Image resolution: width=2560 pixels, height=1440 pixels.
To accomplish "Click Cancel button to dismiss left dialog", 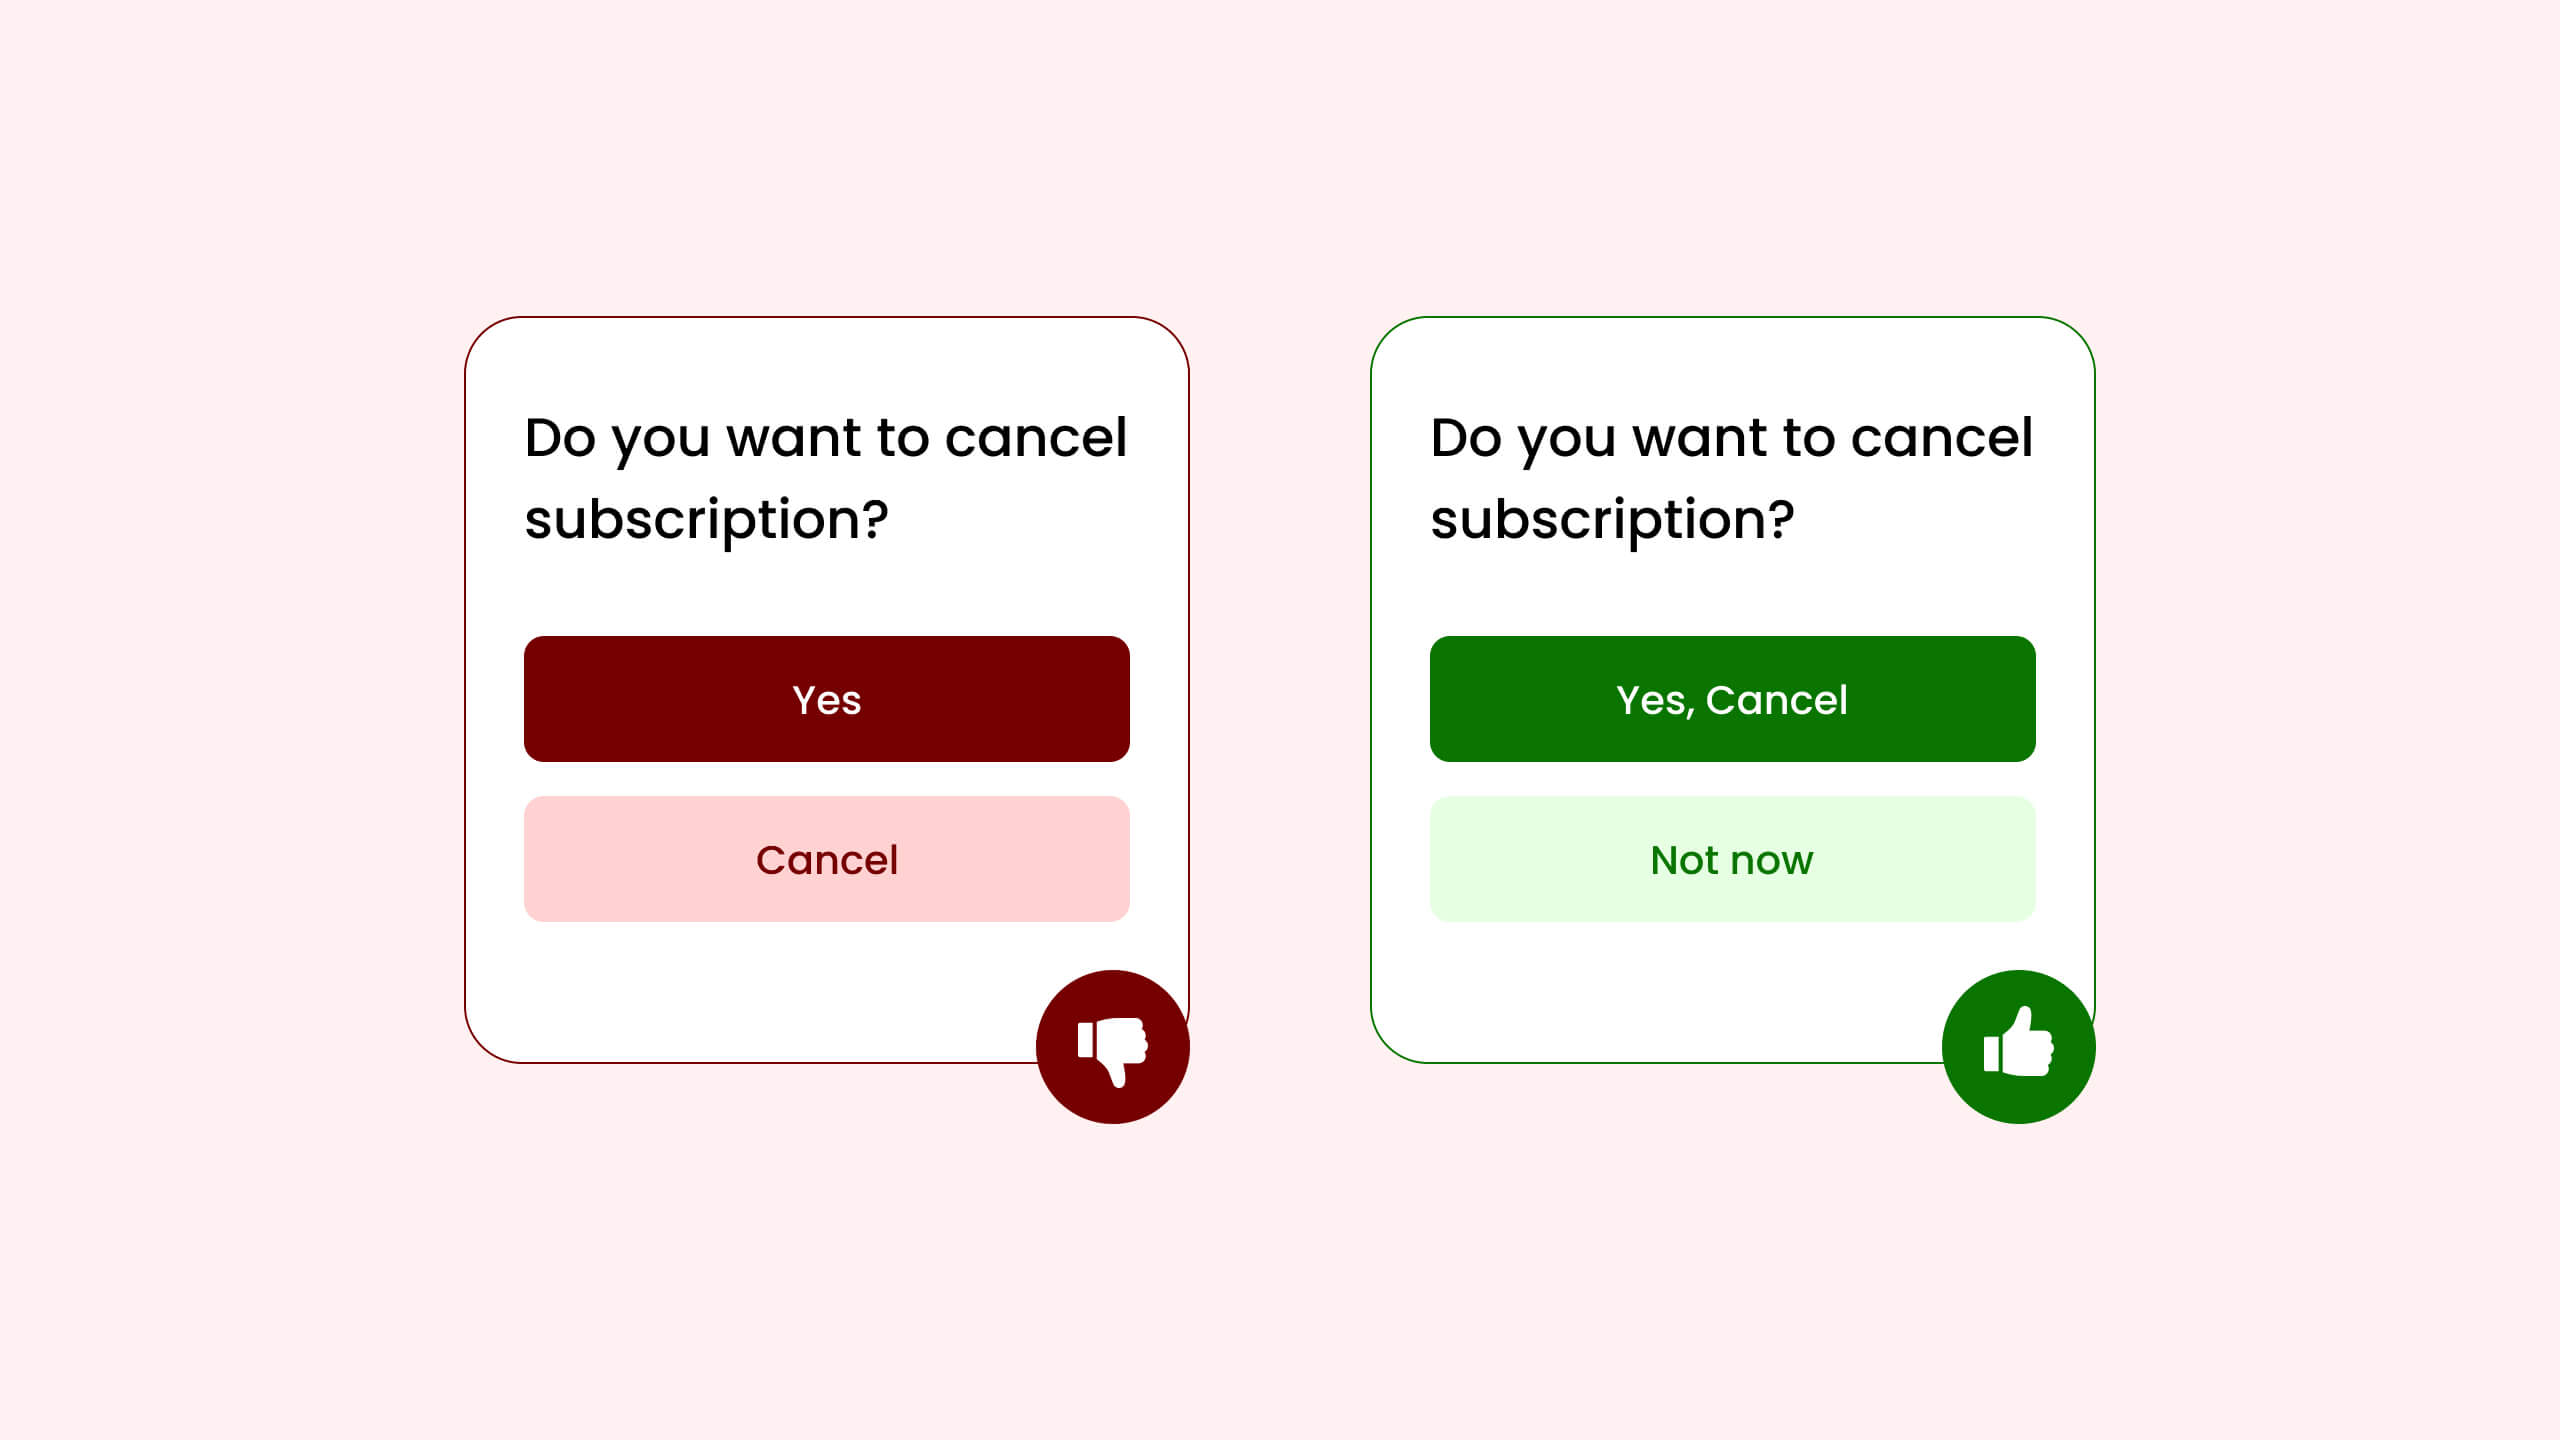I will click(x=826, y=860).
